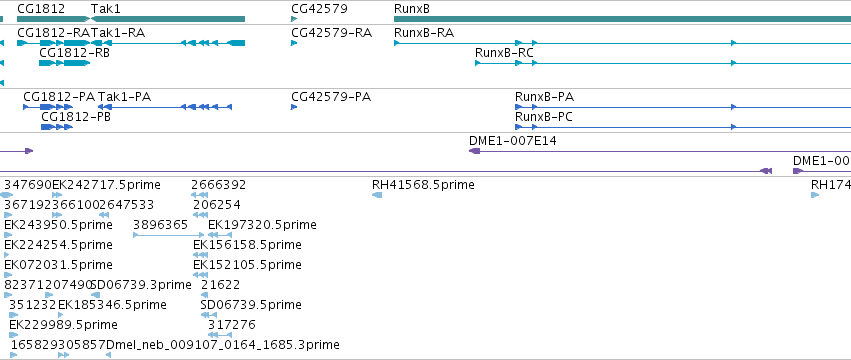
Task: Click the EK242717.5prime EST arrows
Action: click(57, 195)
